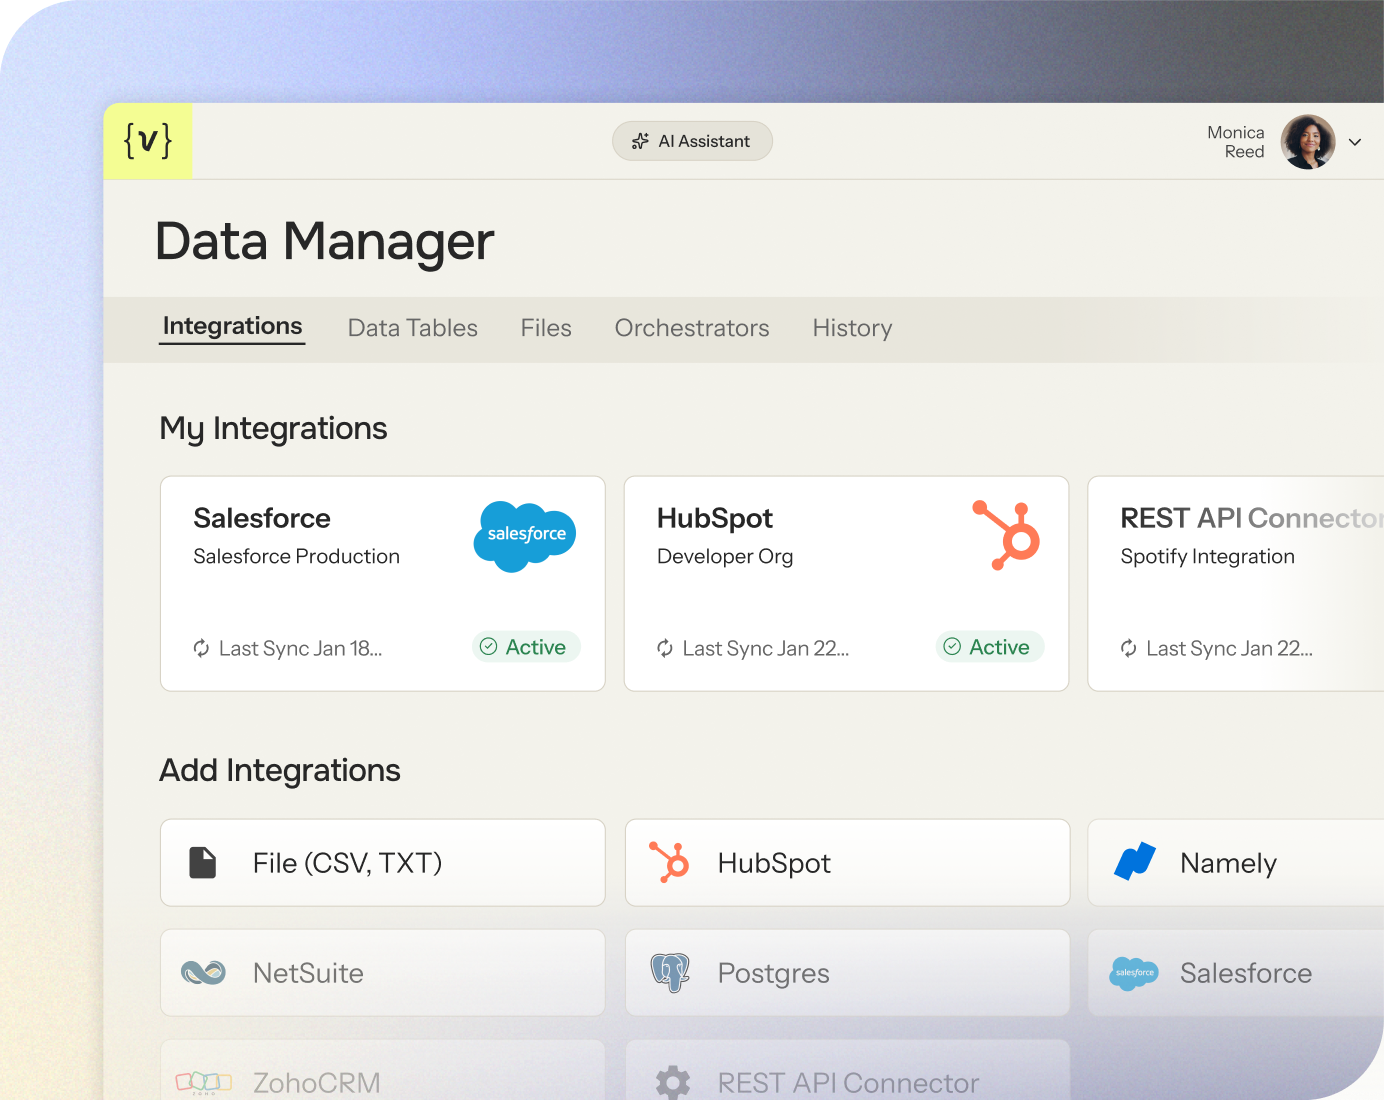The image size is (1384, 1100).
Task: Click the Salesforce cloud logo in card
Action: coord(525,536)
